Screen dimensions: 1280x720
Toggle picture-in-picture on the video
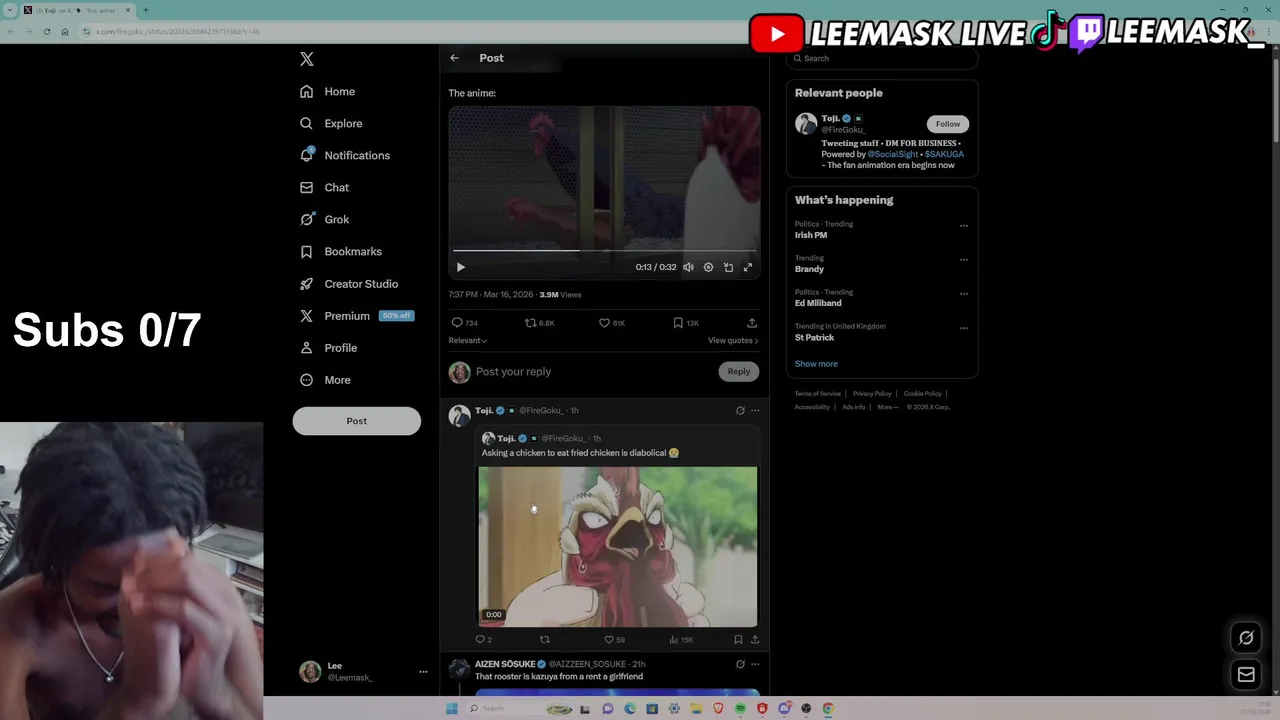(728, 267)
